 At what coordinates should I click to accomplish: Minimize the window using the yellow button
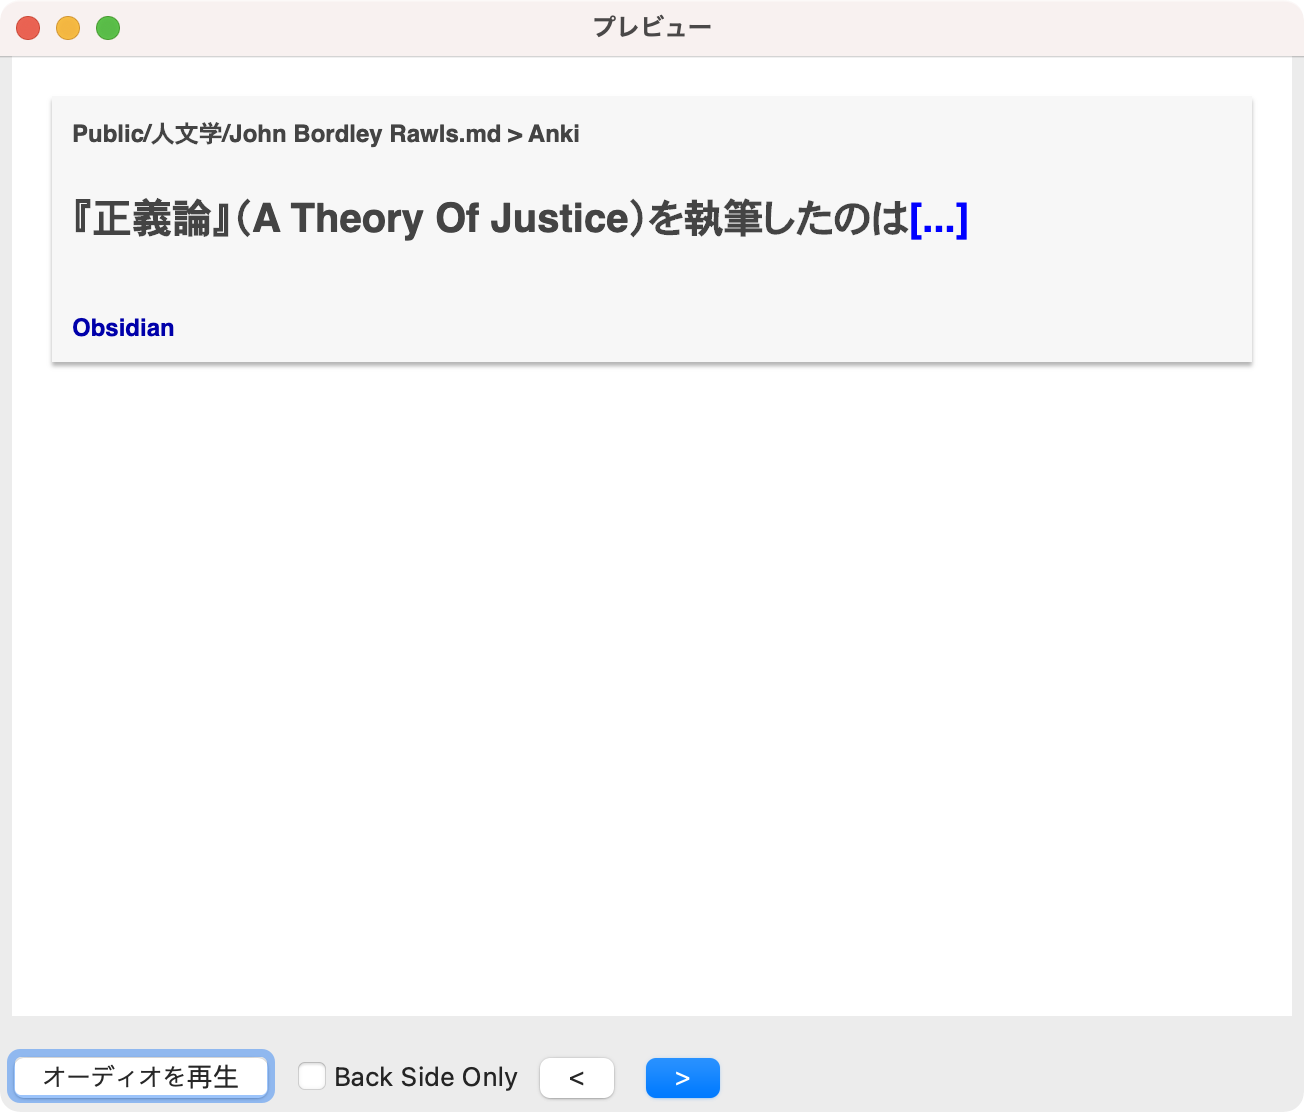(x=68, y=28)
